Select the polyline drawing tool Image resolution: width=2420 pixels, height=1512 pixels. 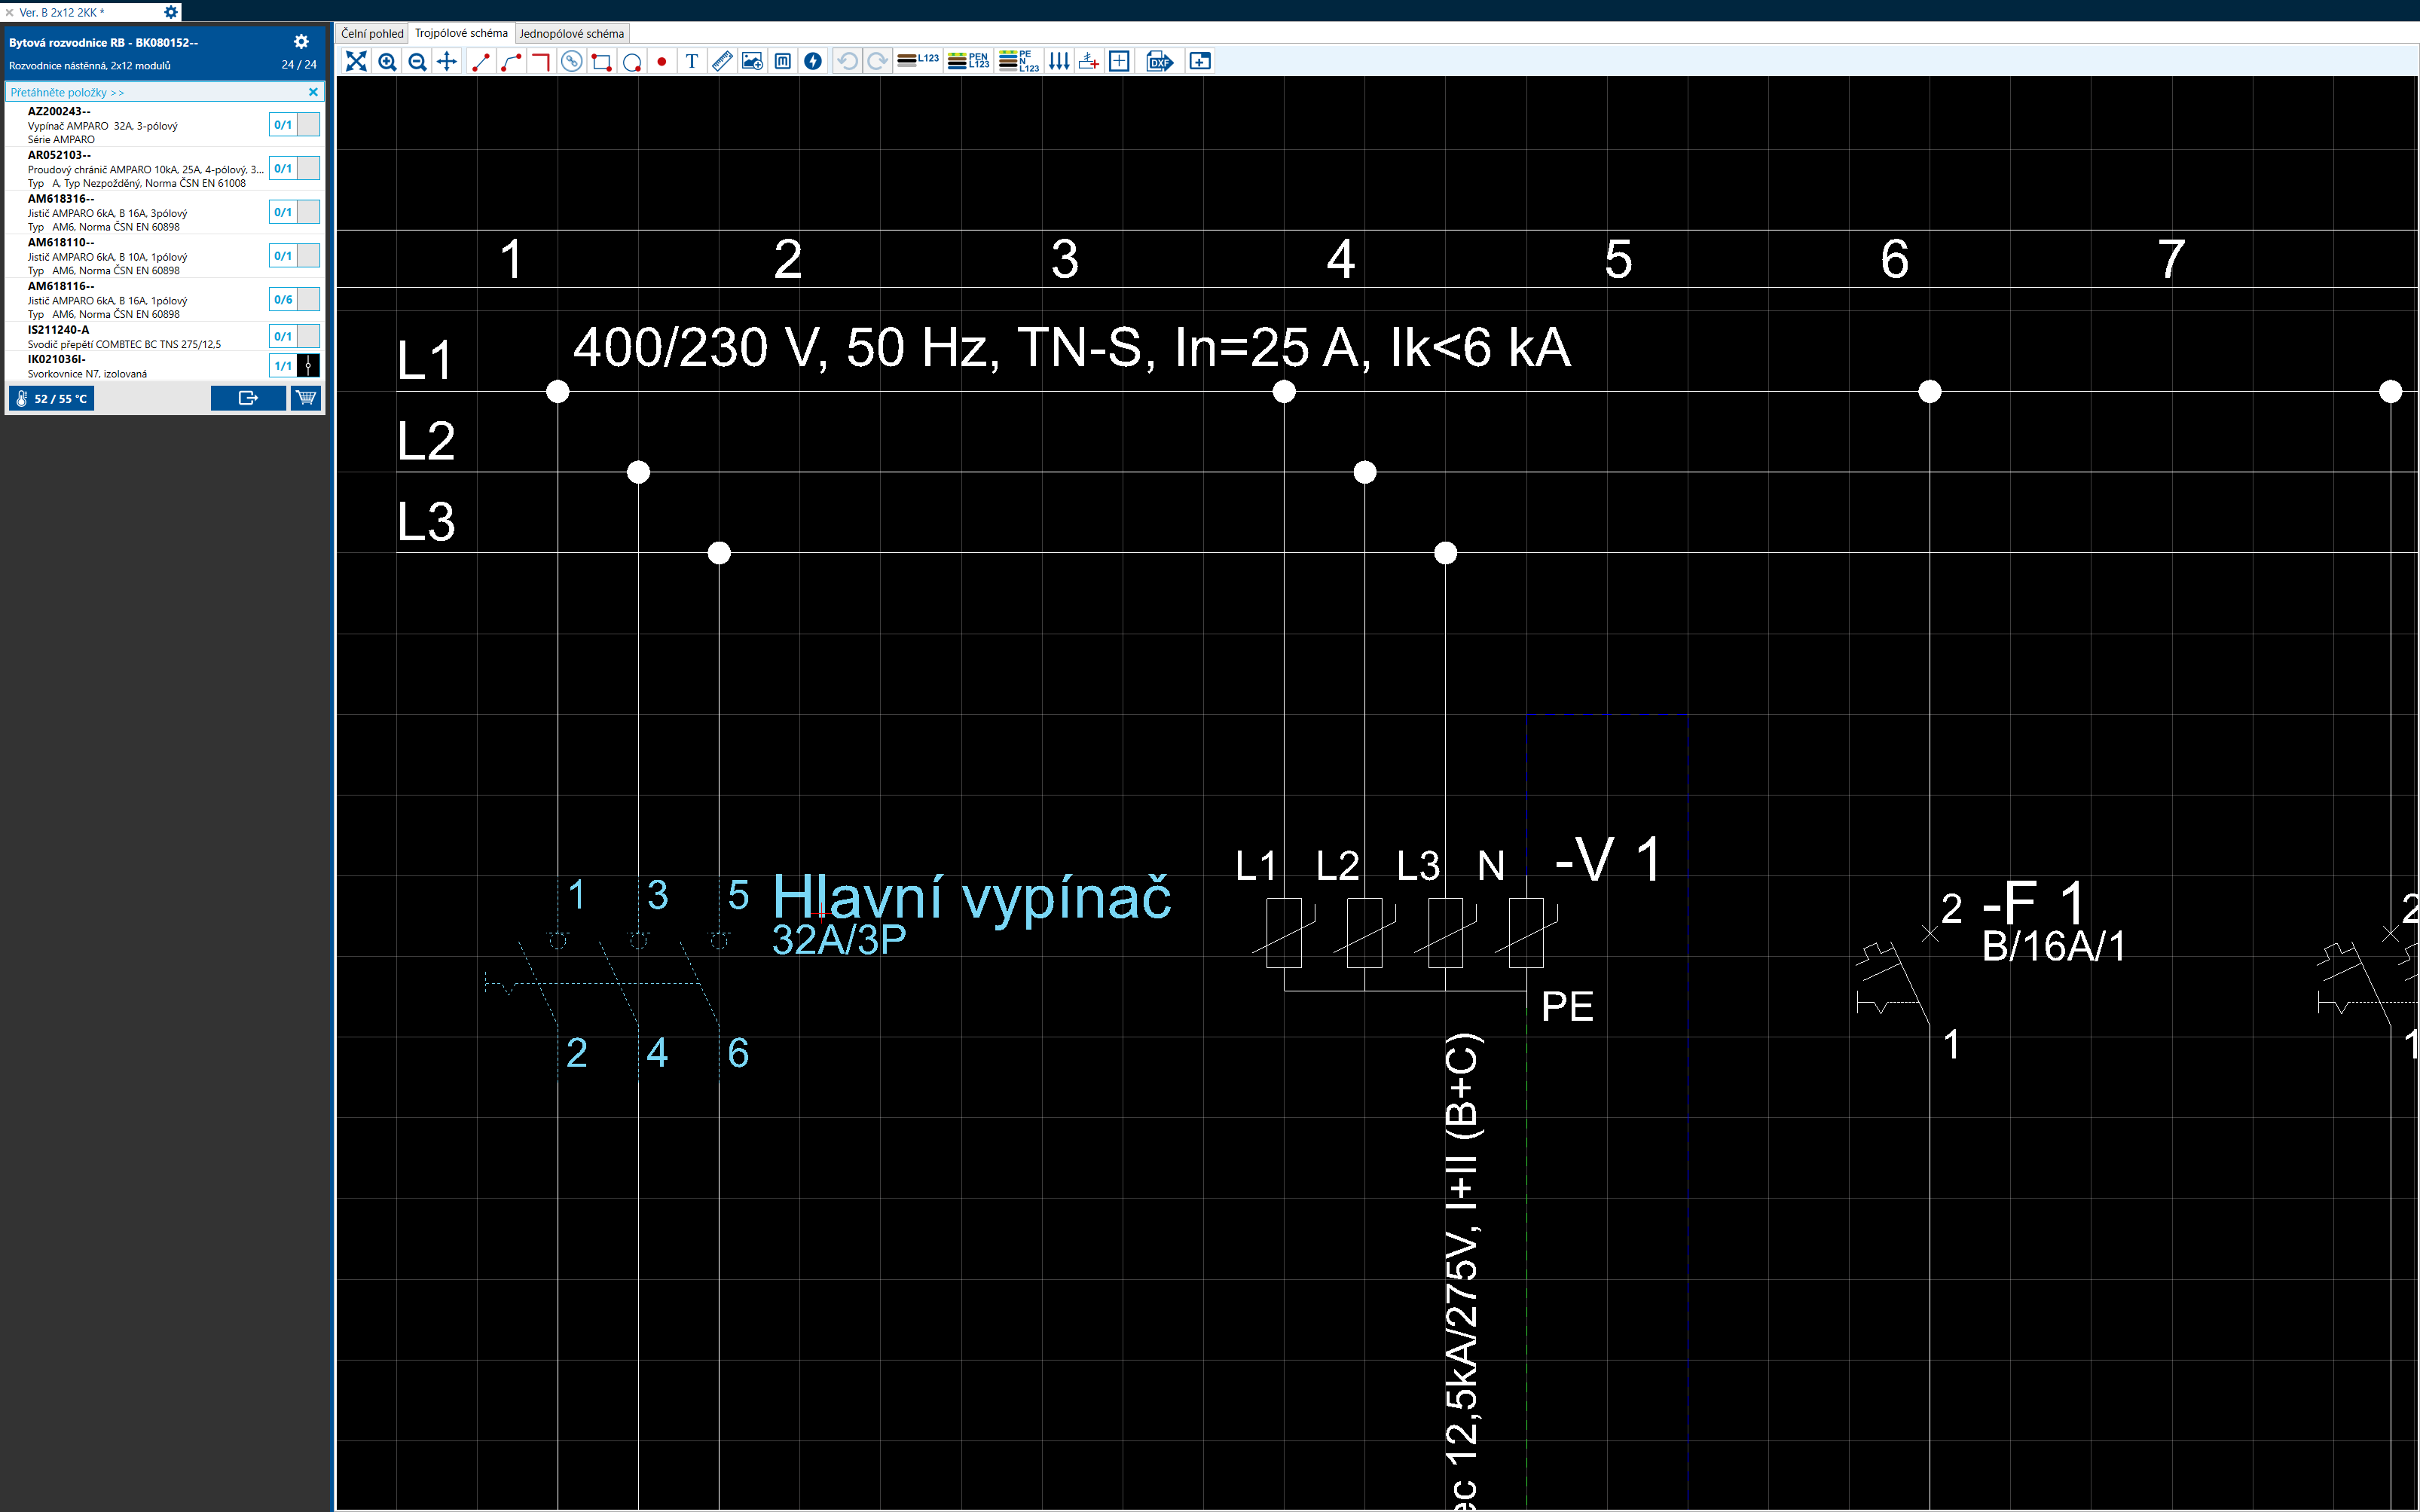coord(511,62)
